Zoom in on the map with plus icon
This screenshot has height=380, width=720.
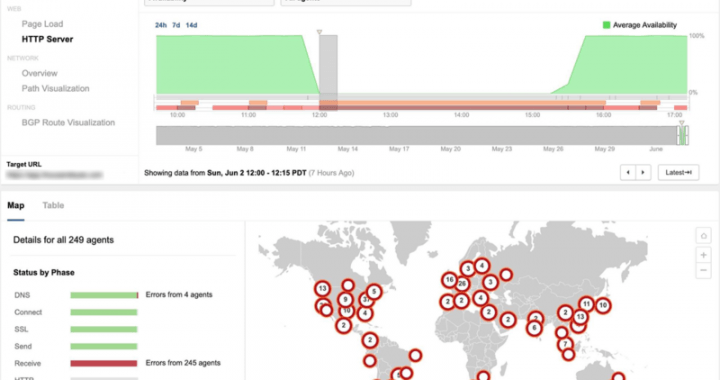point(703,255)
